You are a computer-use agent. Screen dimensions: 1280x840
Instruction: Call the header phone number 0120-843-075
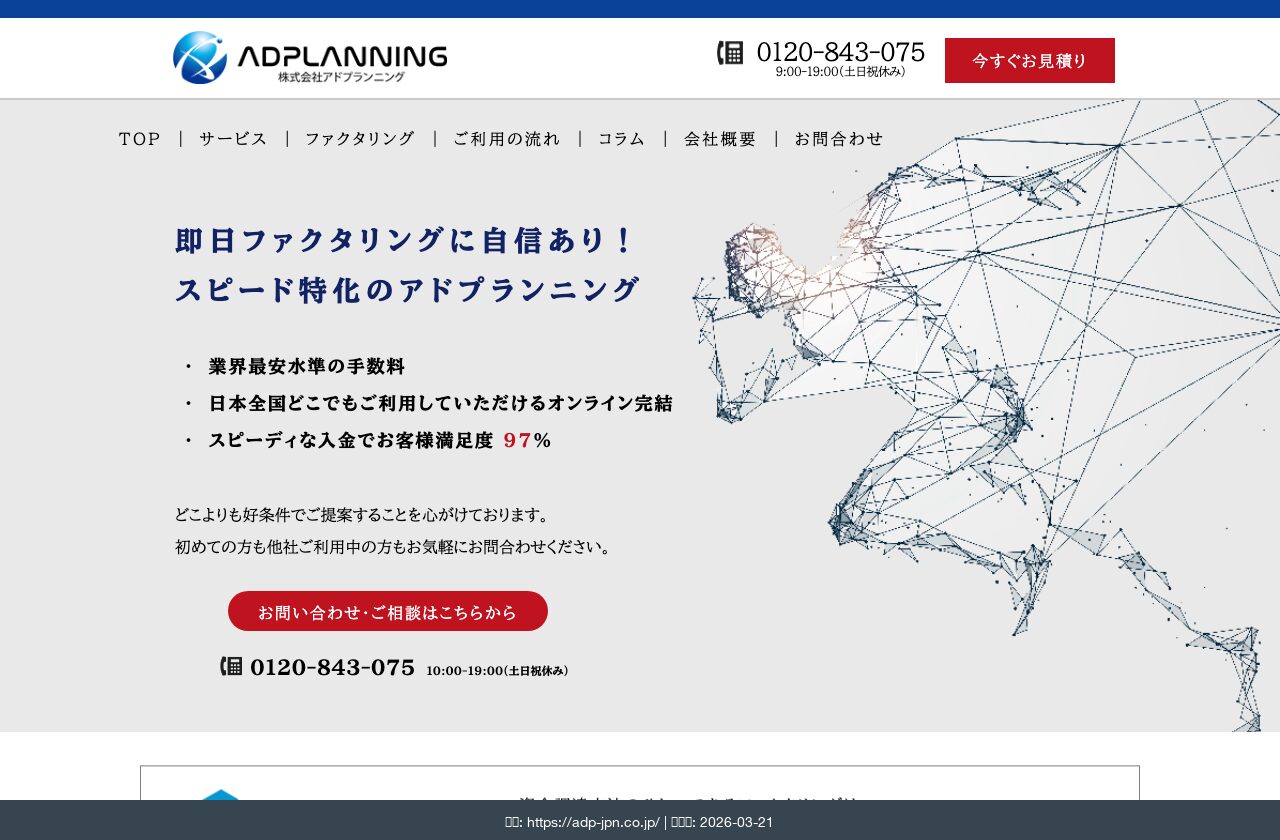coord(842,52)
